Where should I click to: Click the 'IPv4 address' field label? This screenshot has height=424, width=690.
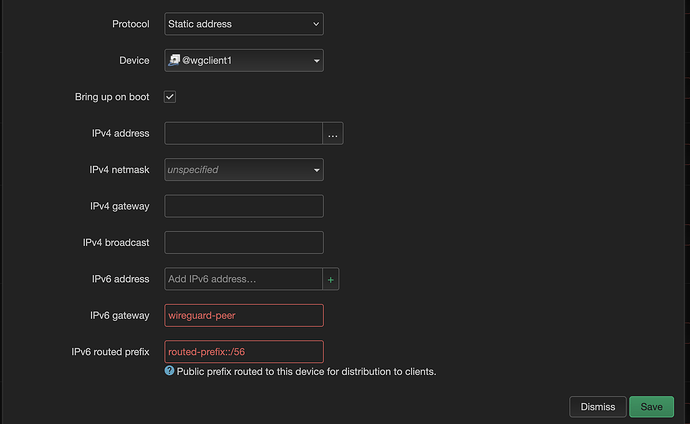[119, 133]
